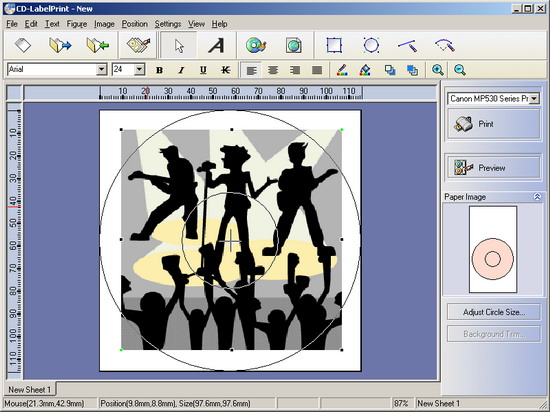This screenshot has width=550, height=412.
Task: Click the top-right green selection handle
Action: (x=342, y=130)
